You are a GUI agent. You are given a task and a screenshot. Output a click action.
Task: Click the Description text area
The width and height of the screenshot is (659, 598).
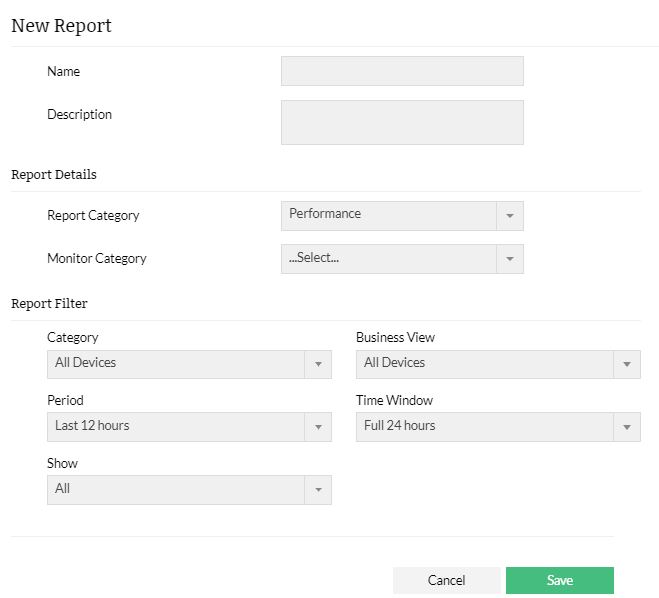tap(402, 122)
